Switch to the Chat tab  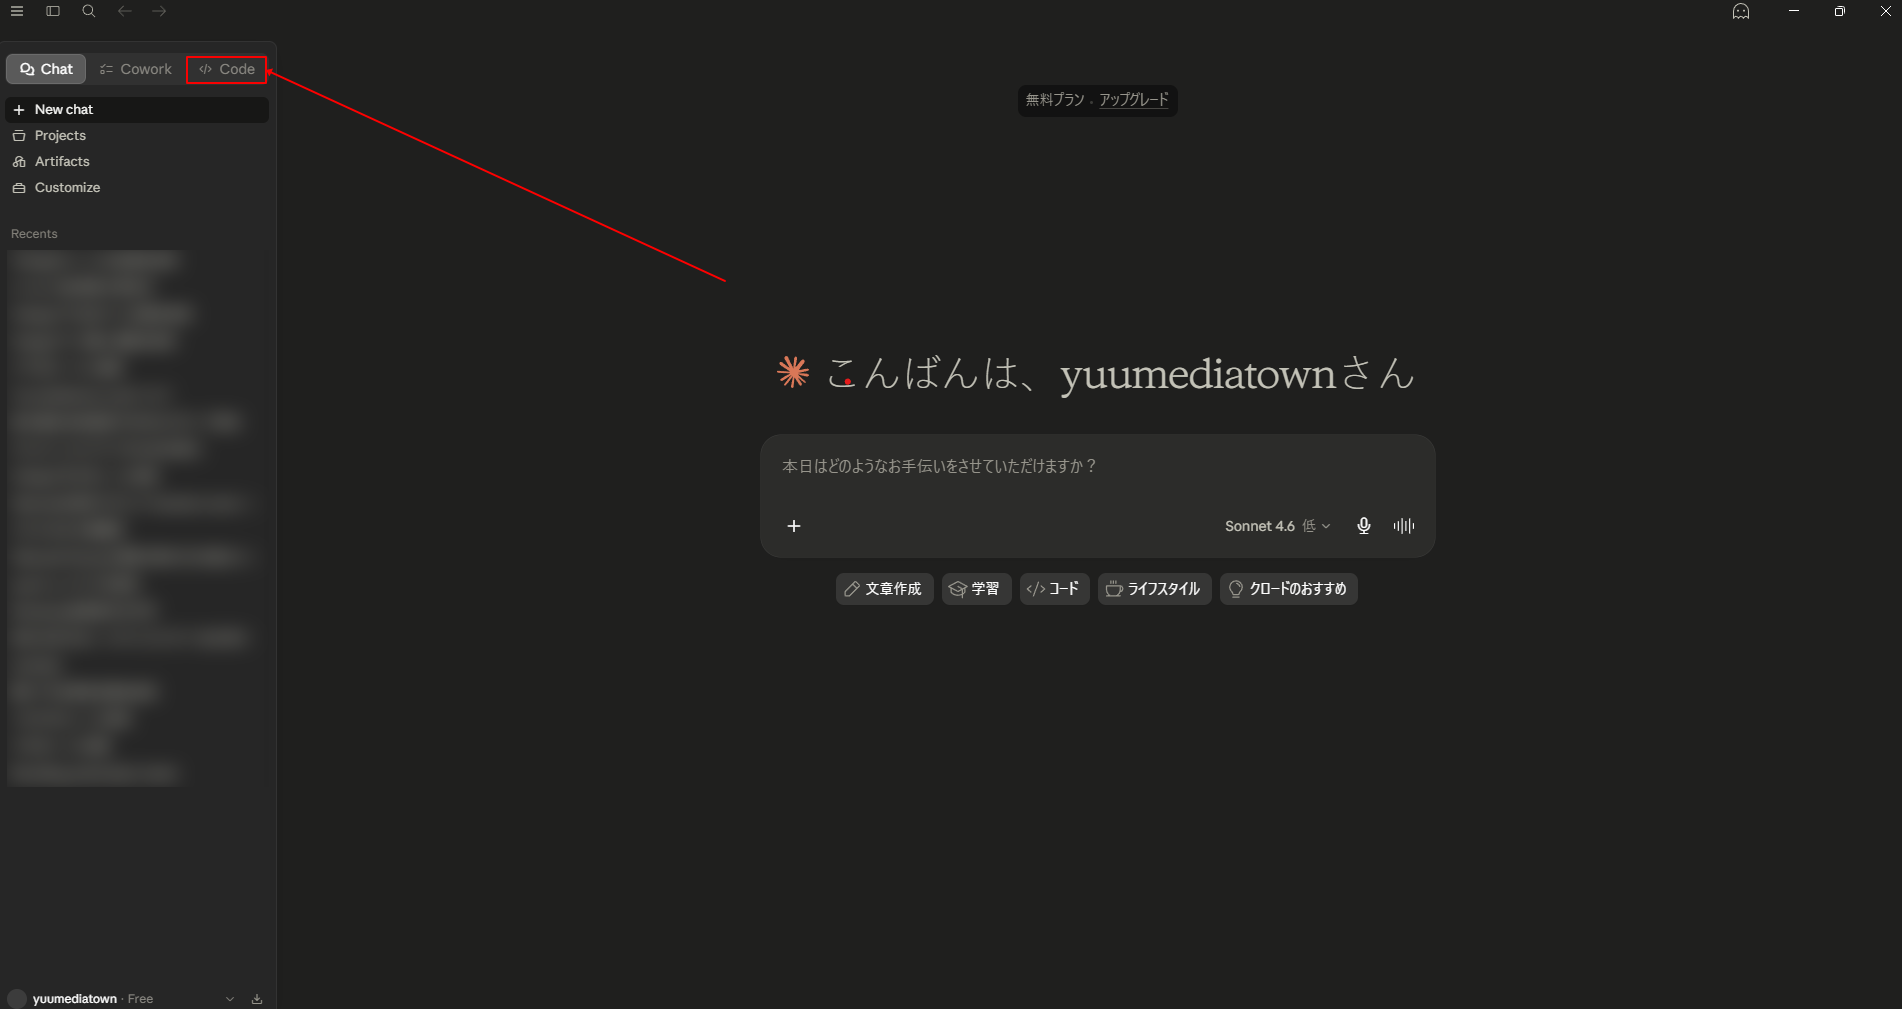coord(46,69)
